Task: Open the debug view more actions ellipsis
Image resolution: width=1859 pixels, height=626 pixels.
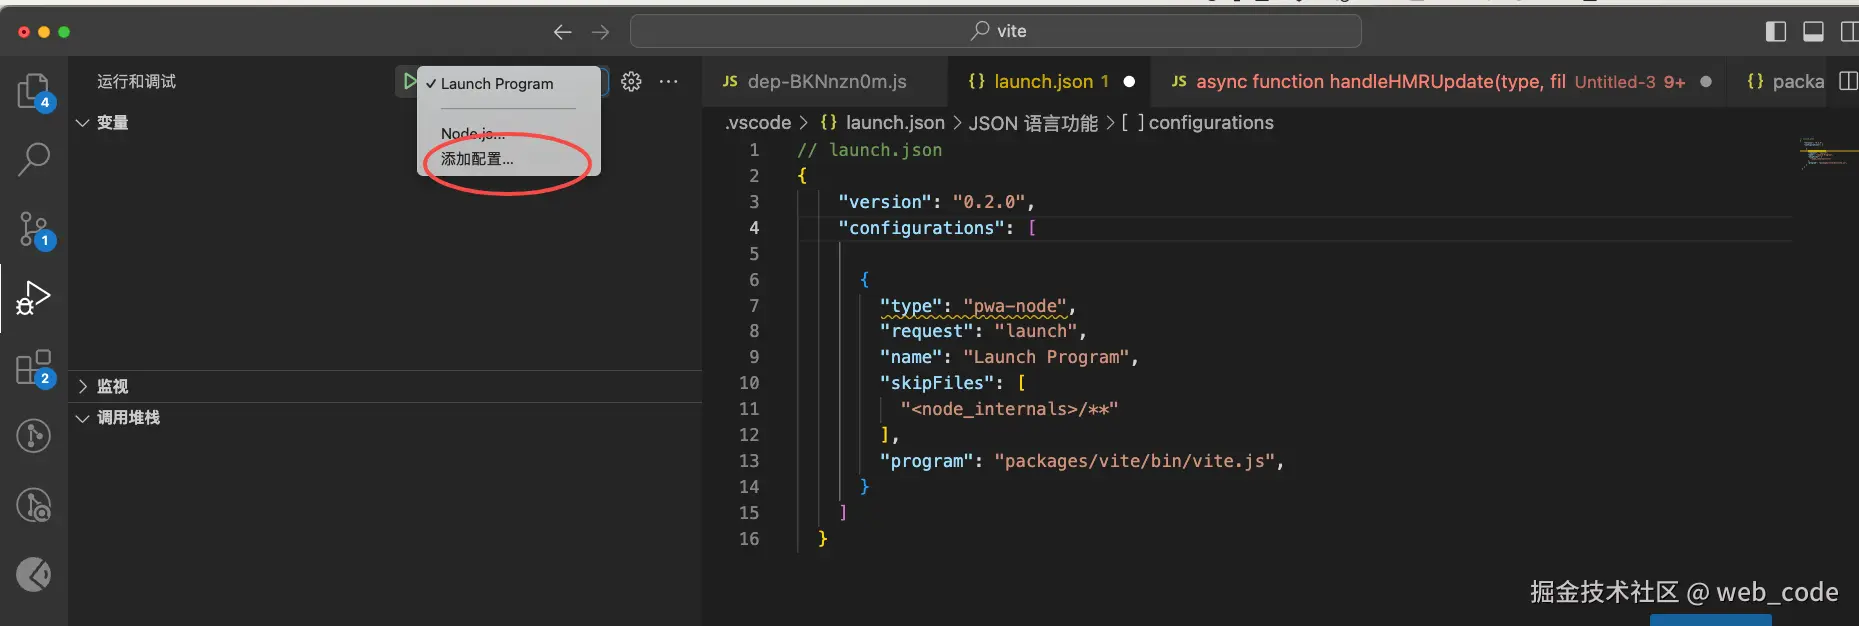Action: [x=669, y=82]
